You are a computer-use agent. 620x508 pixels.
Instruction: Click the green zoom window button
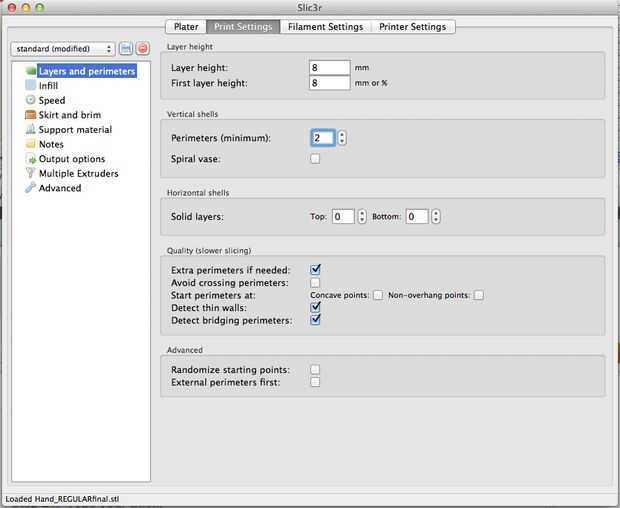pyautogui.click(x=40, y=7)
